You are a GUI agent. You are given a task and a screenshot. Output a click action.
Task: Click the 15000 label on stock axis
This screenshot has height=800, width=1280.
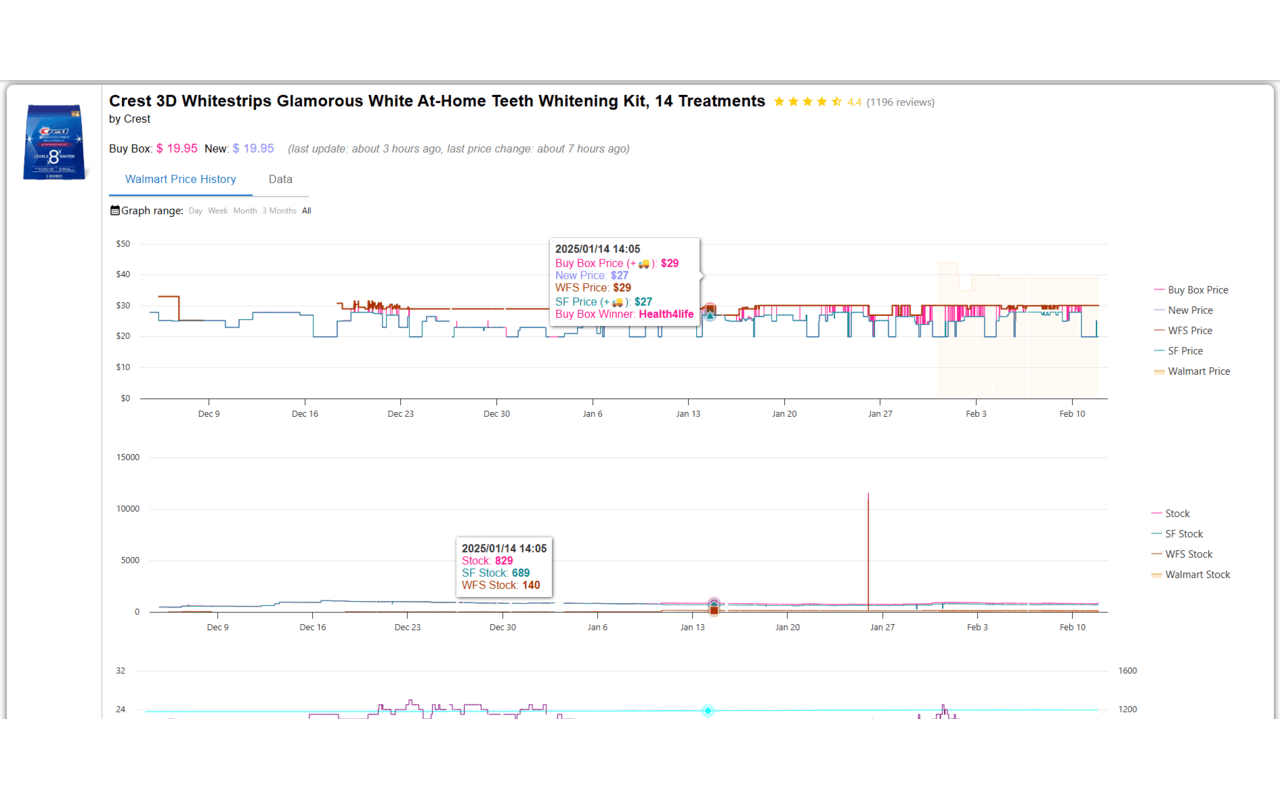[x=128, y=458]
